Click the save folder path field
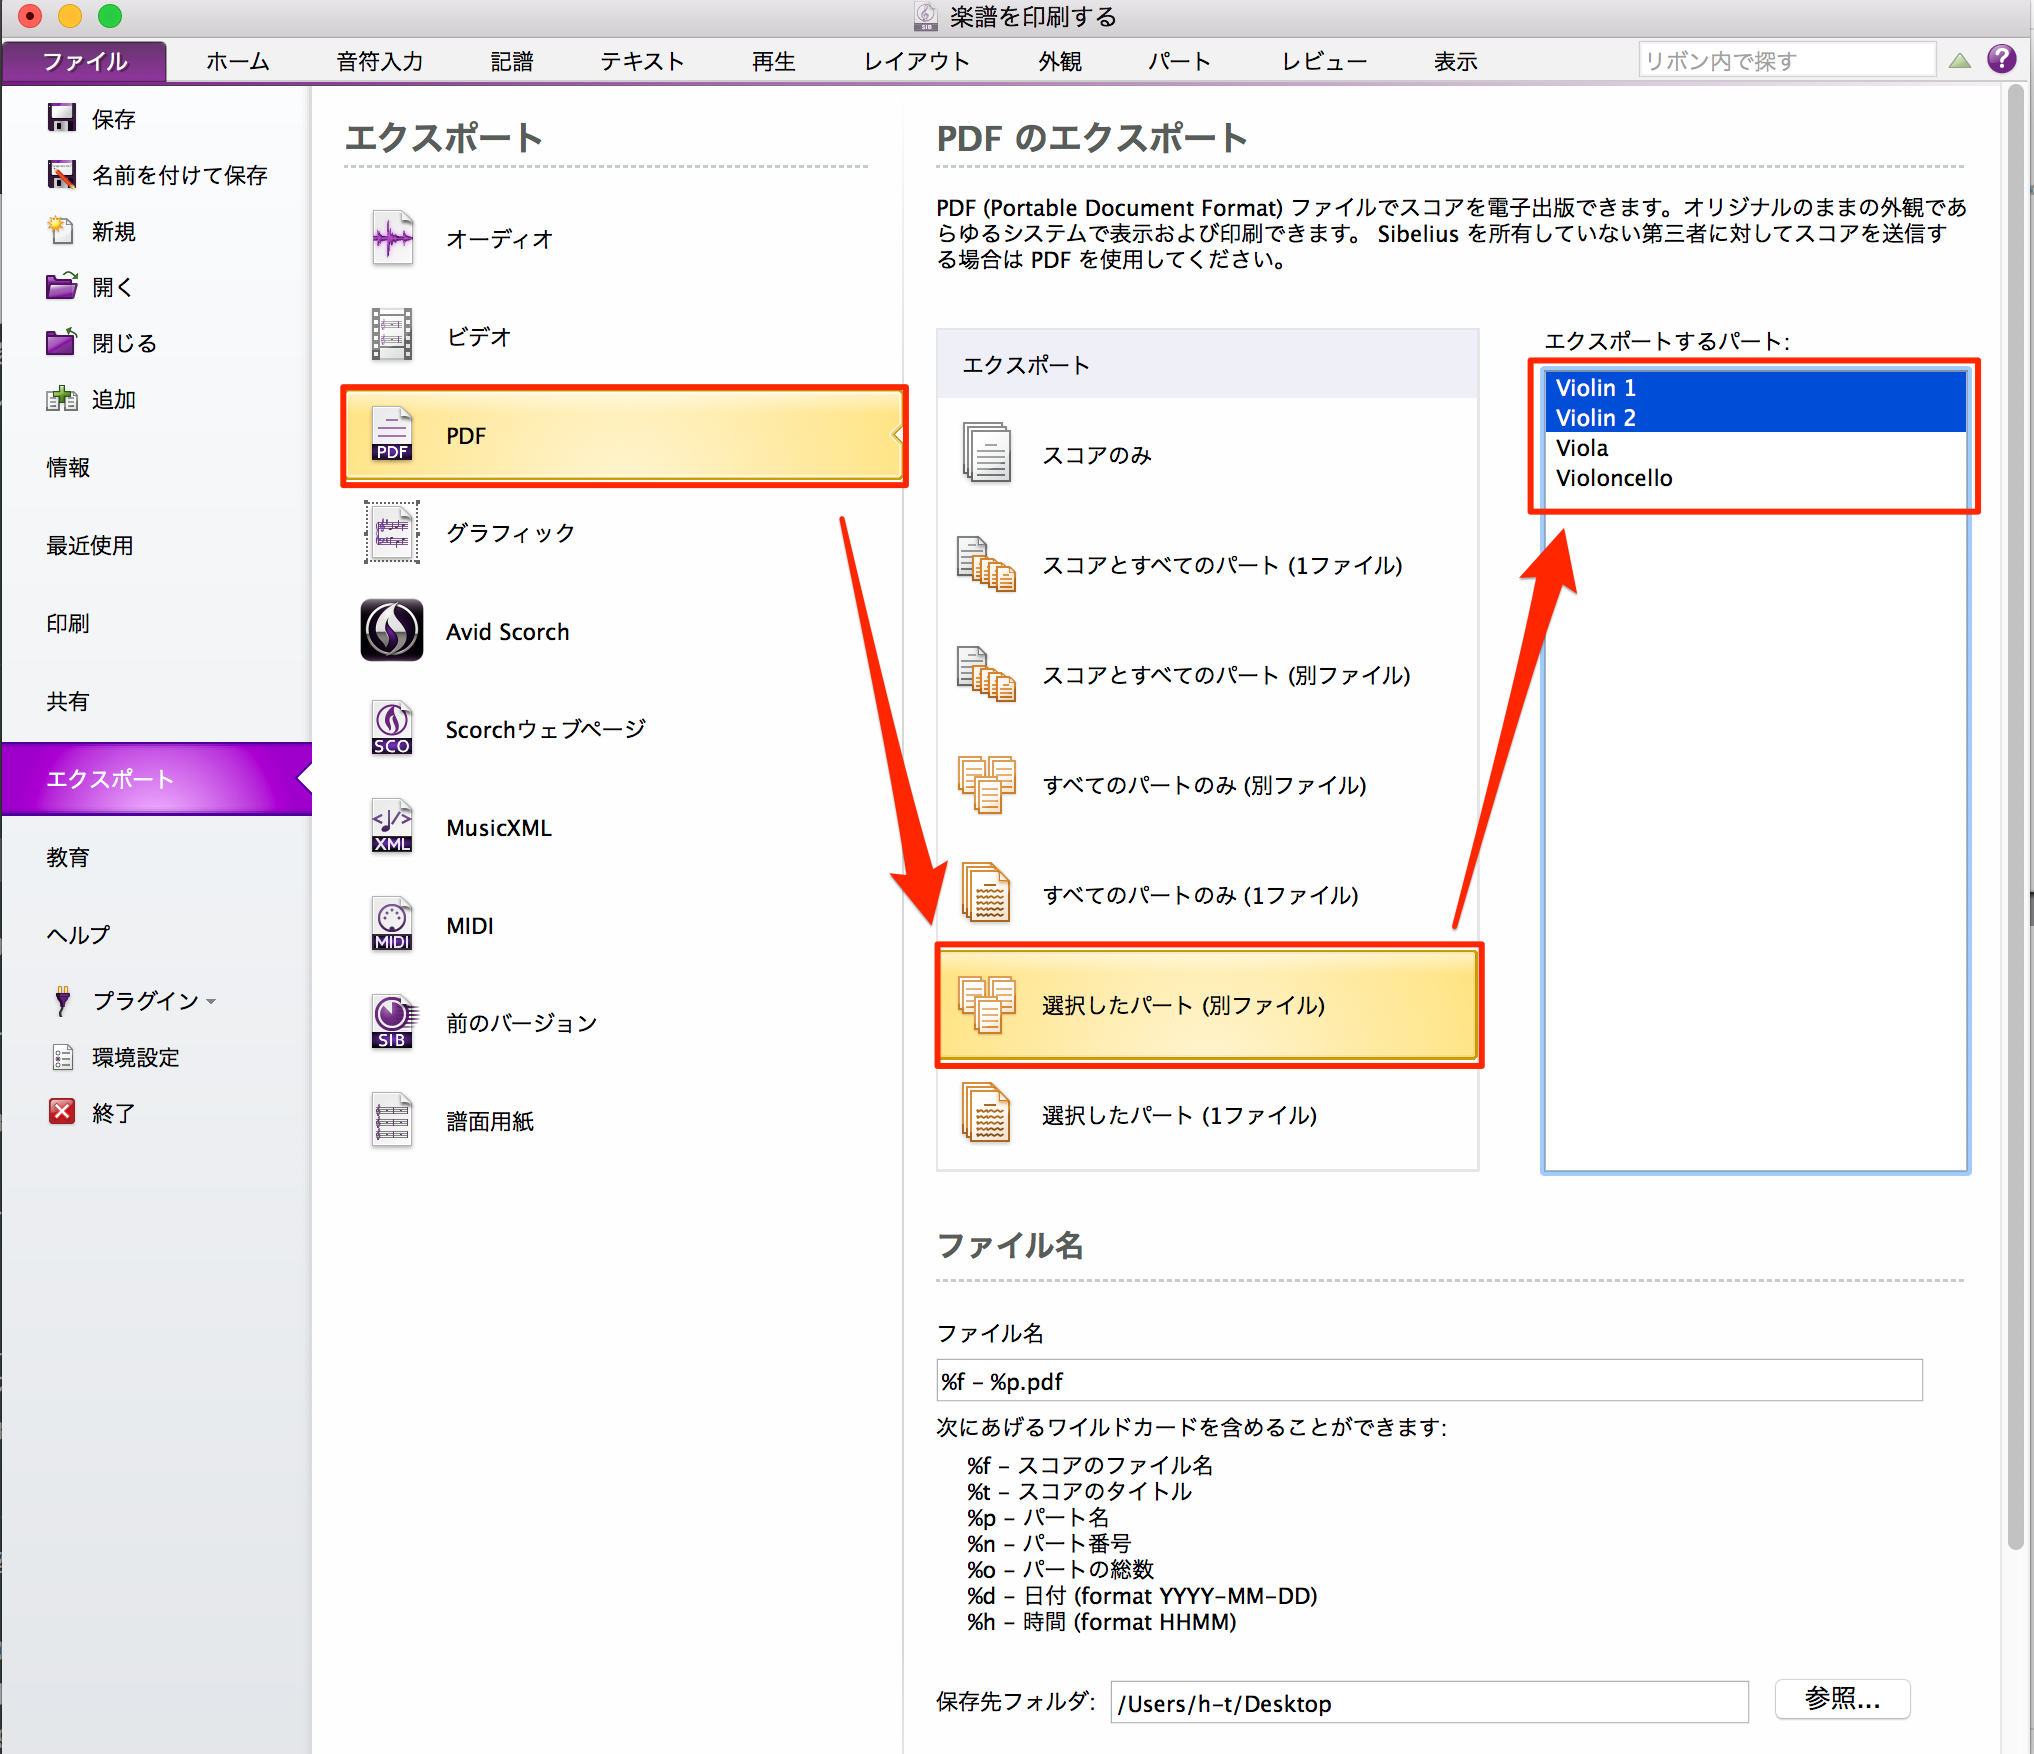The image size is (2034, 1754). [1430, 1702]
